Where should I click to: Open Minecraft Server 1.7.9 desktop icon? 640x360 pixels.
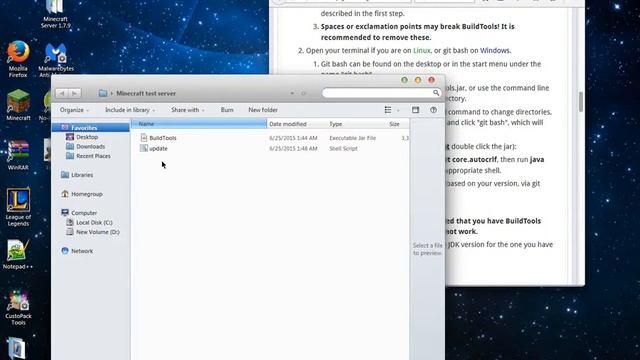pos(55,14)
